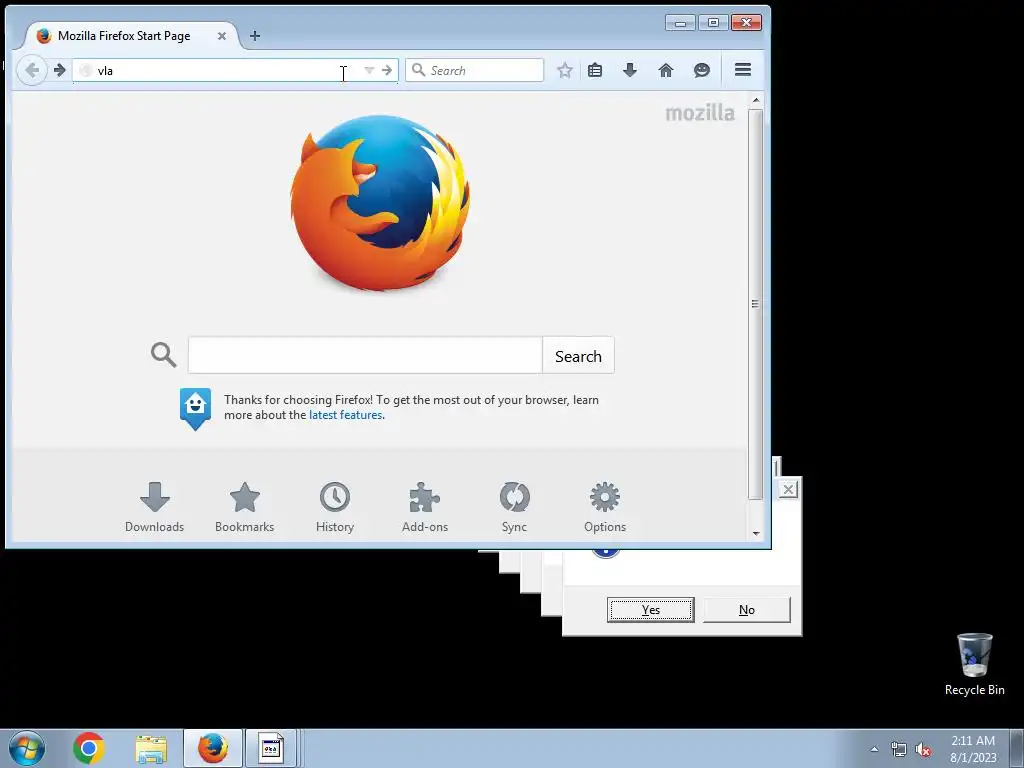Open Bookmarks from the start page shortcuts
Screen dimensions: 1024x768
pos(244,507)
